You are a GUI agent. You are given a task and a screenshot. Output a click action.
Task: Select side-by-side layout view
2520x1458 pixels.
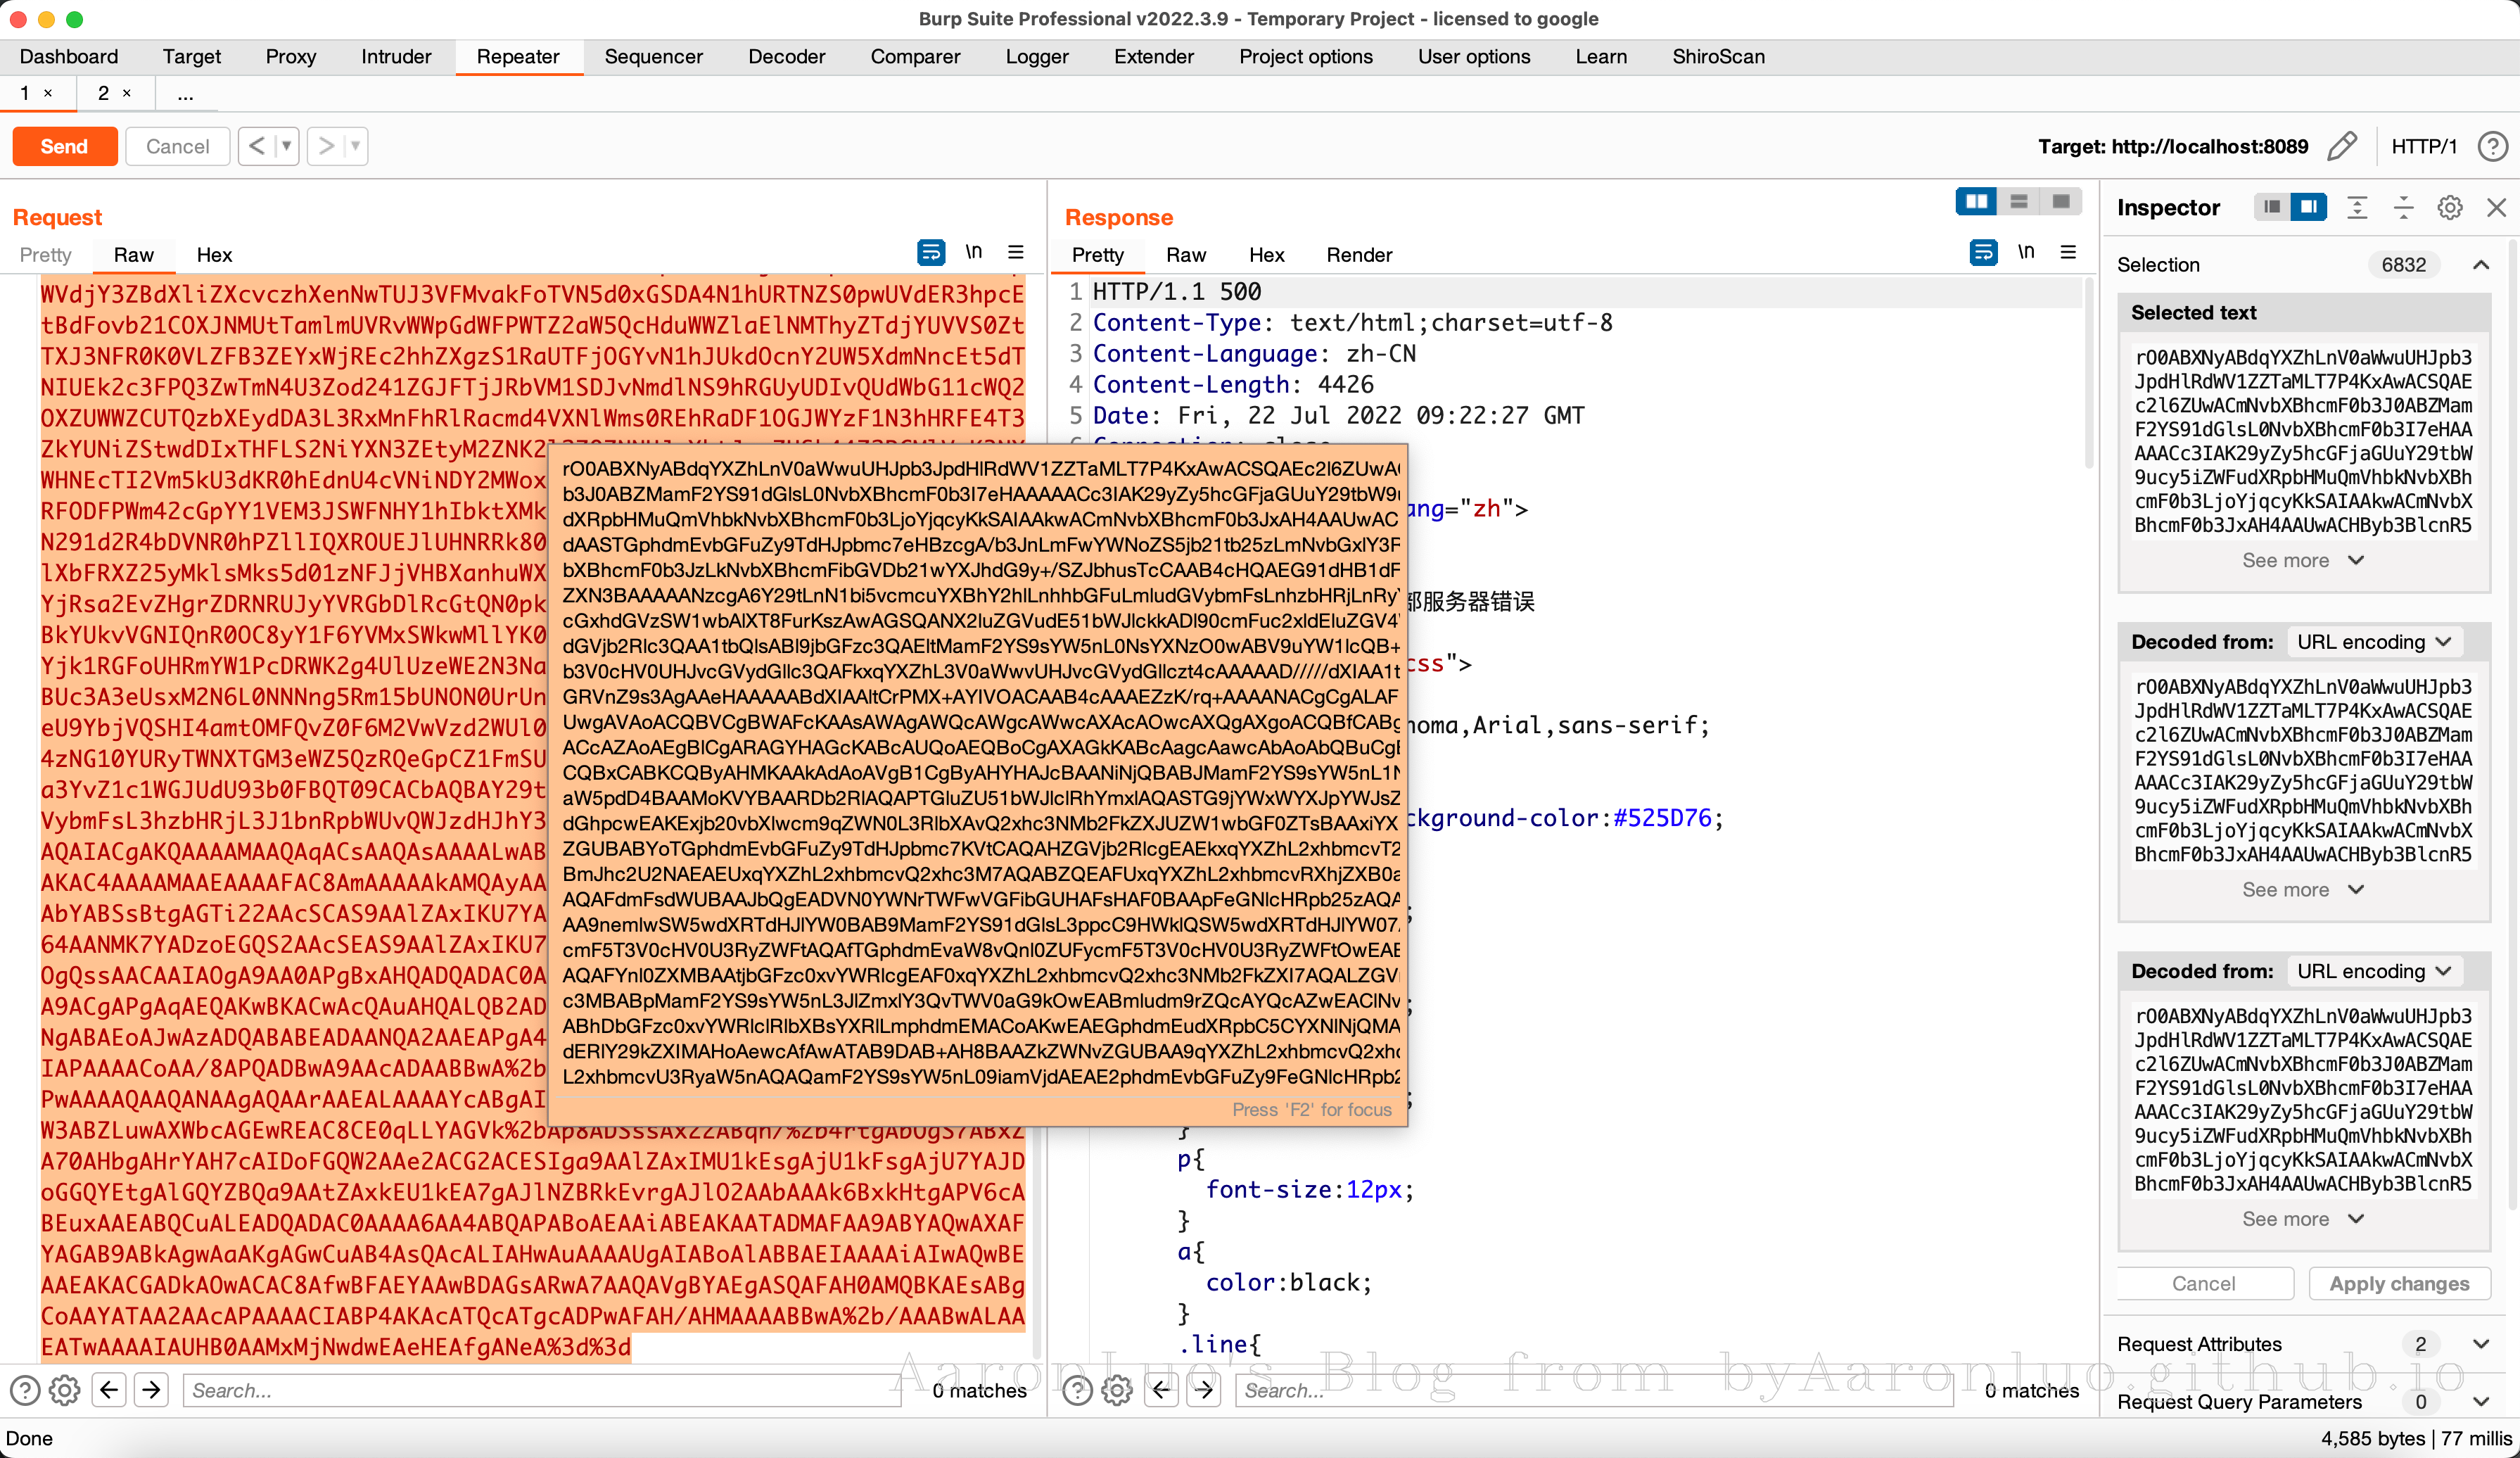(1976, 201)
